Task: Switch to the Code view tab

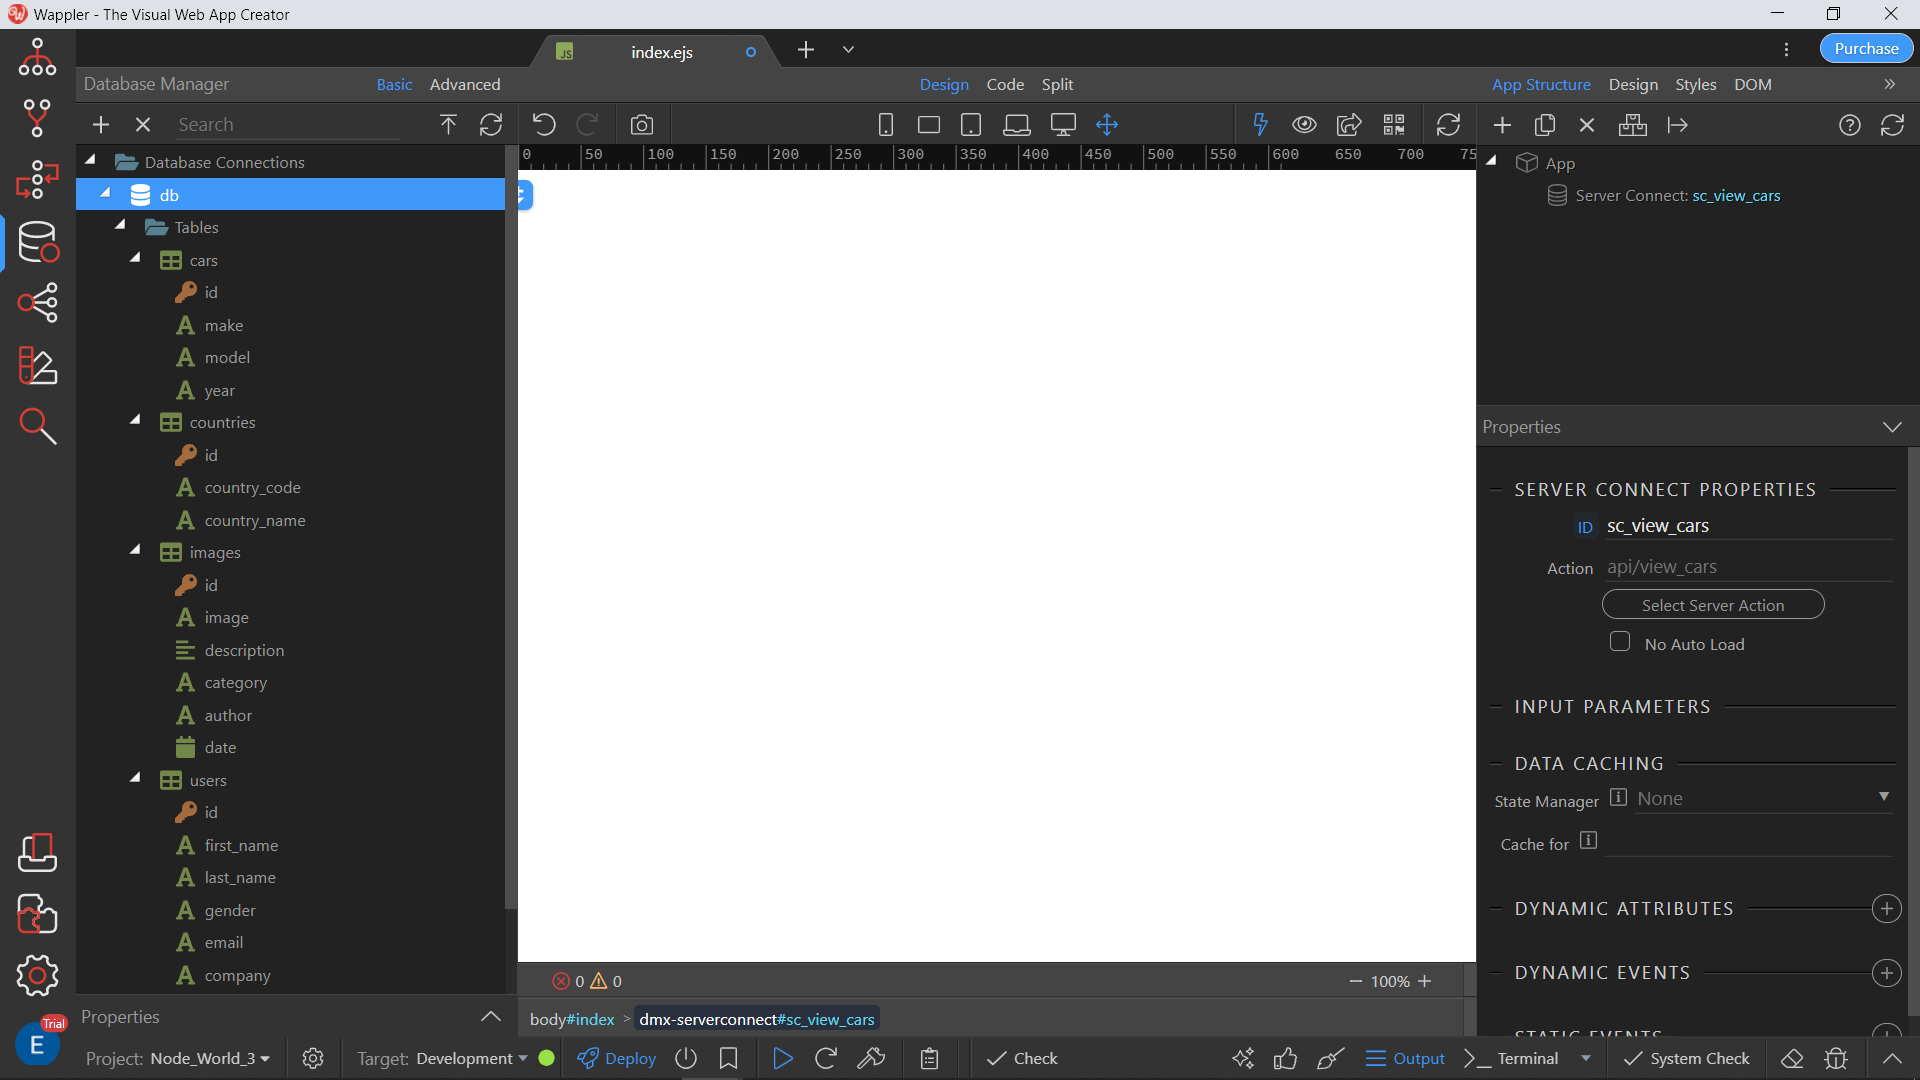Action: point(1004,85)
